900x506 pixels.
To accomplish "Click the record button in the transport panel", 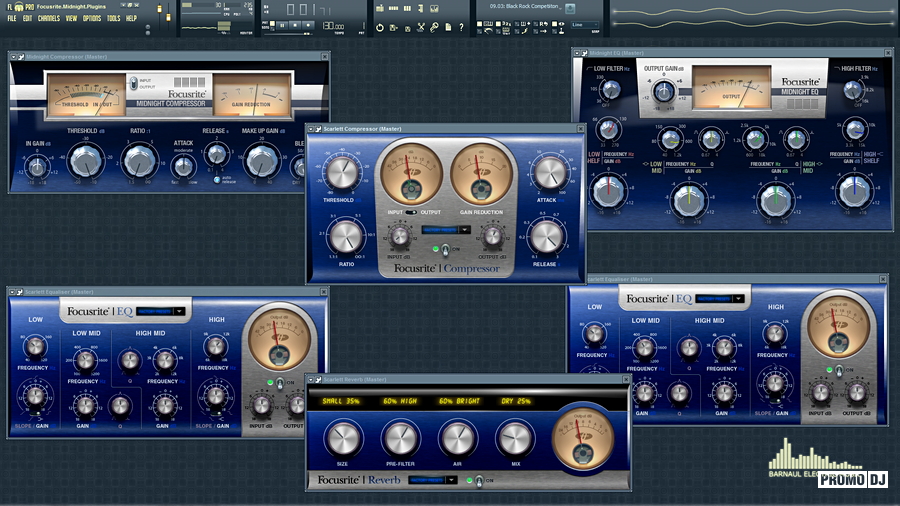I will (308, 26).
